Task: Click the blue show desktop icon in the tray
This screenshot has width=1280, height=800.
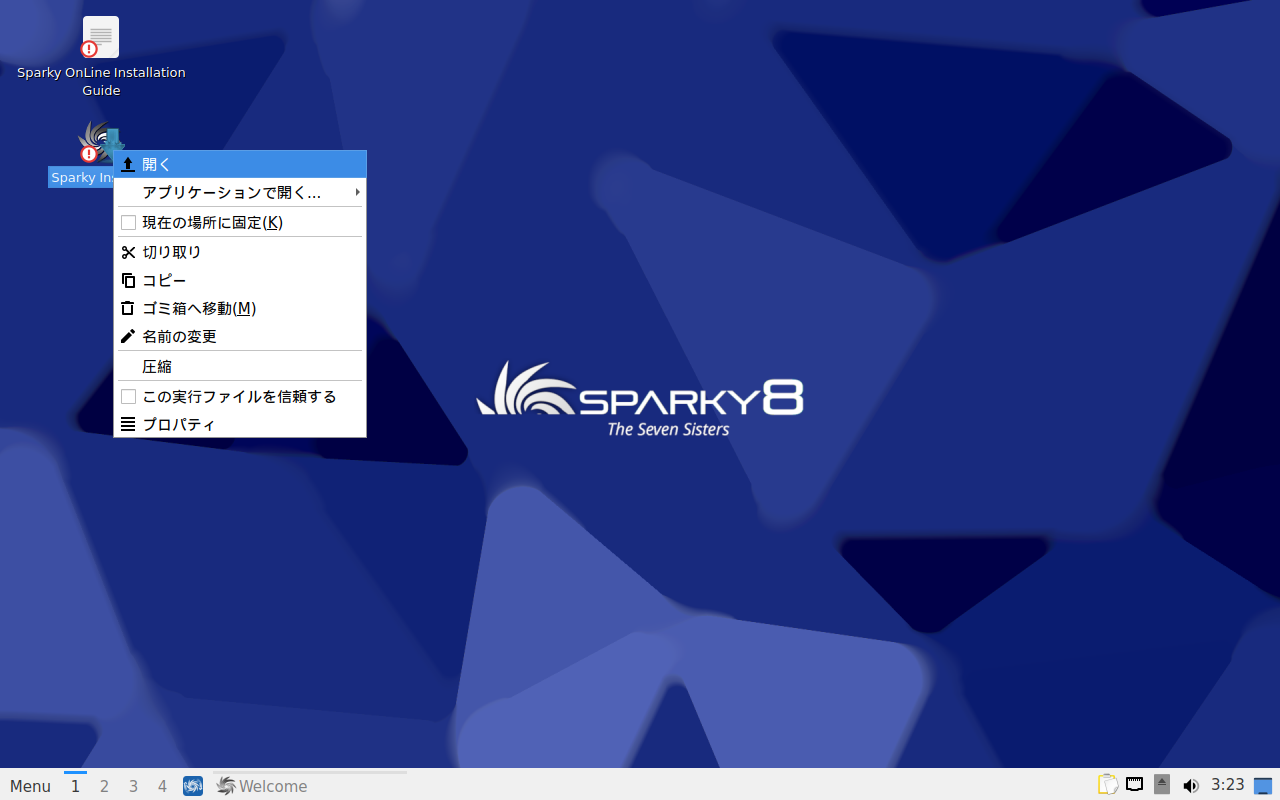Action: pyautogui.click(x=1264, y=785)
